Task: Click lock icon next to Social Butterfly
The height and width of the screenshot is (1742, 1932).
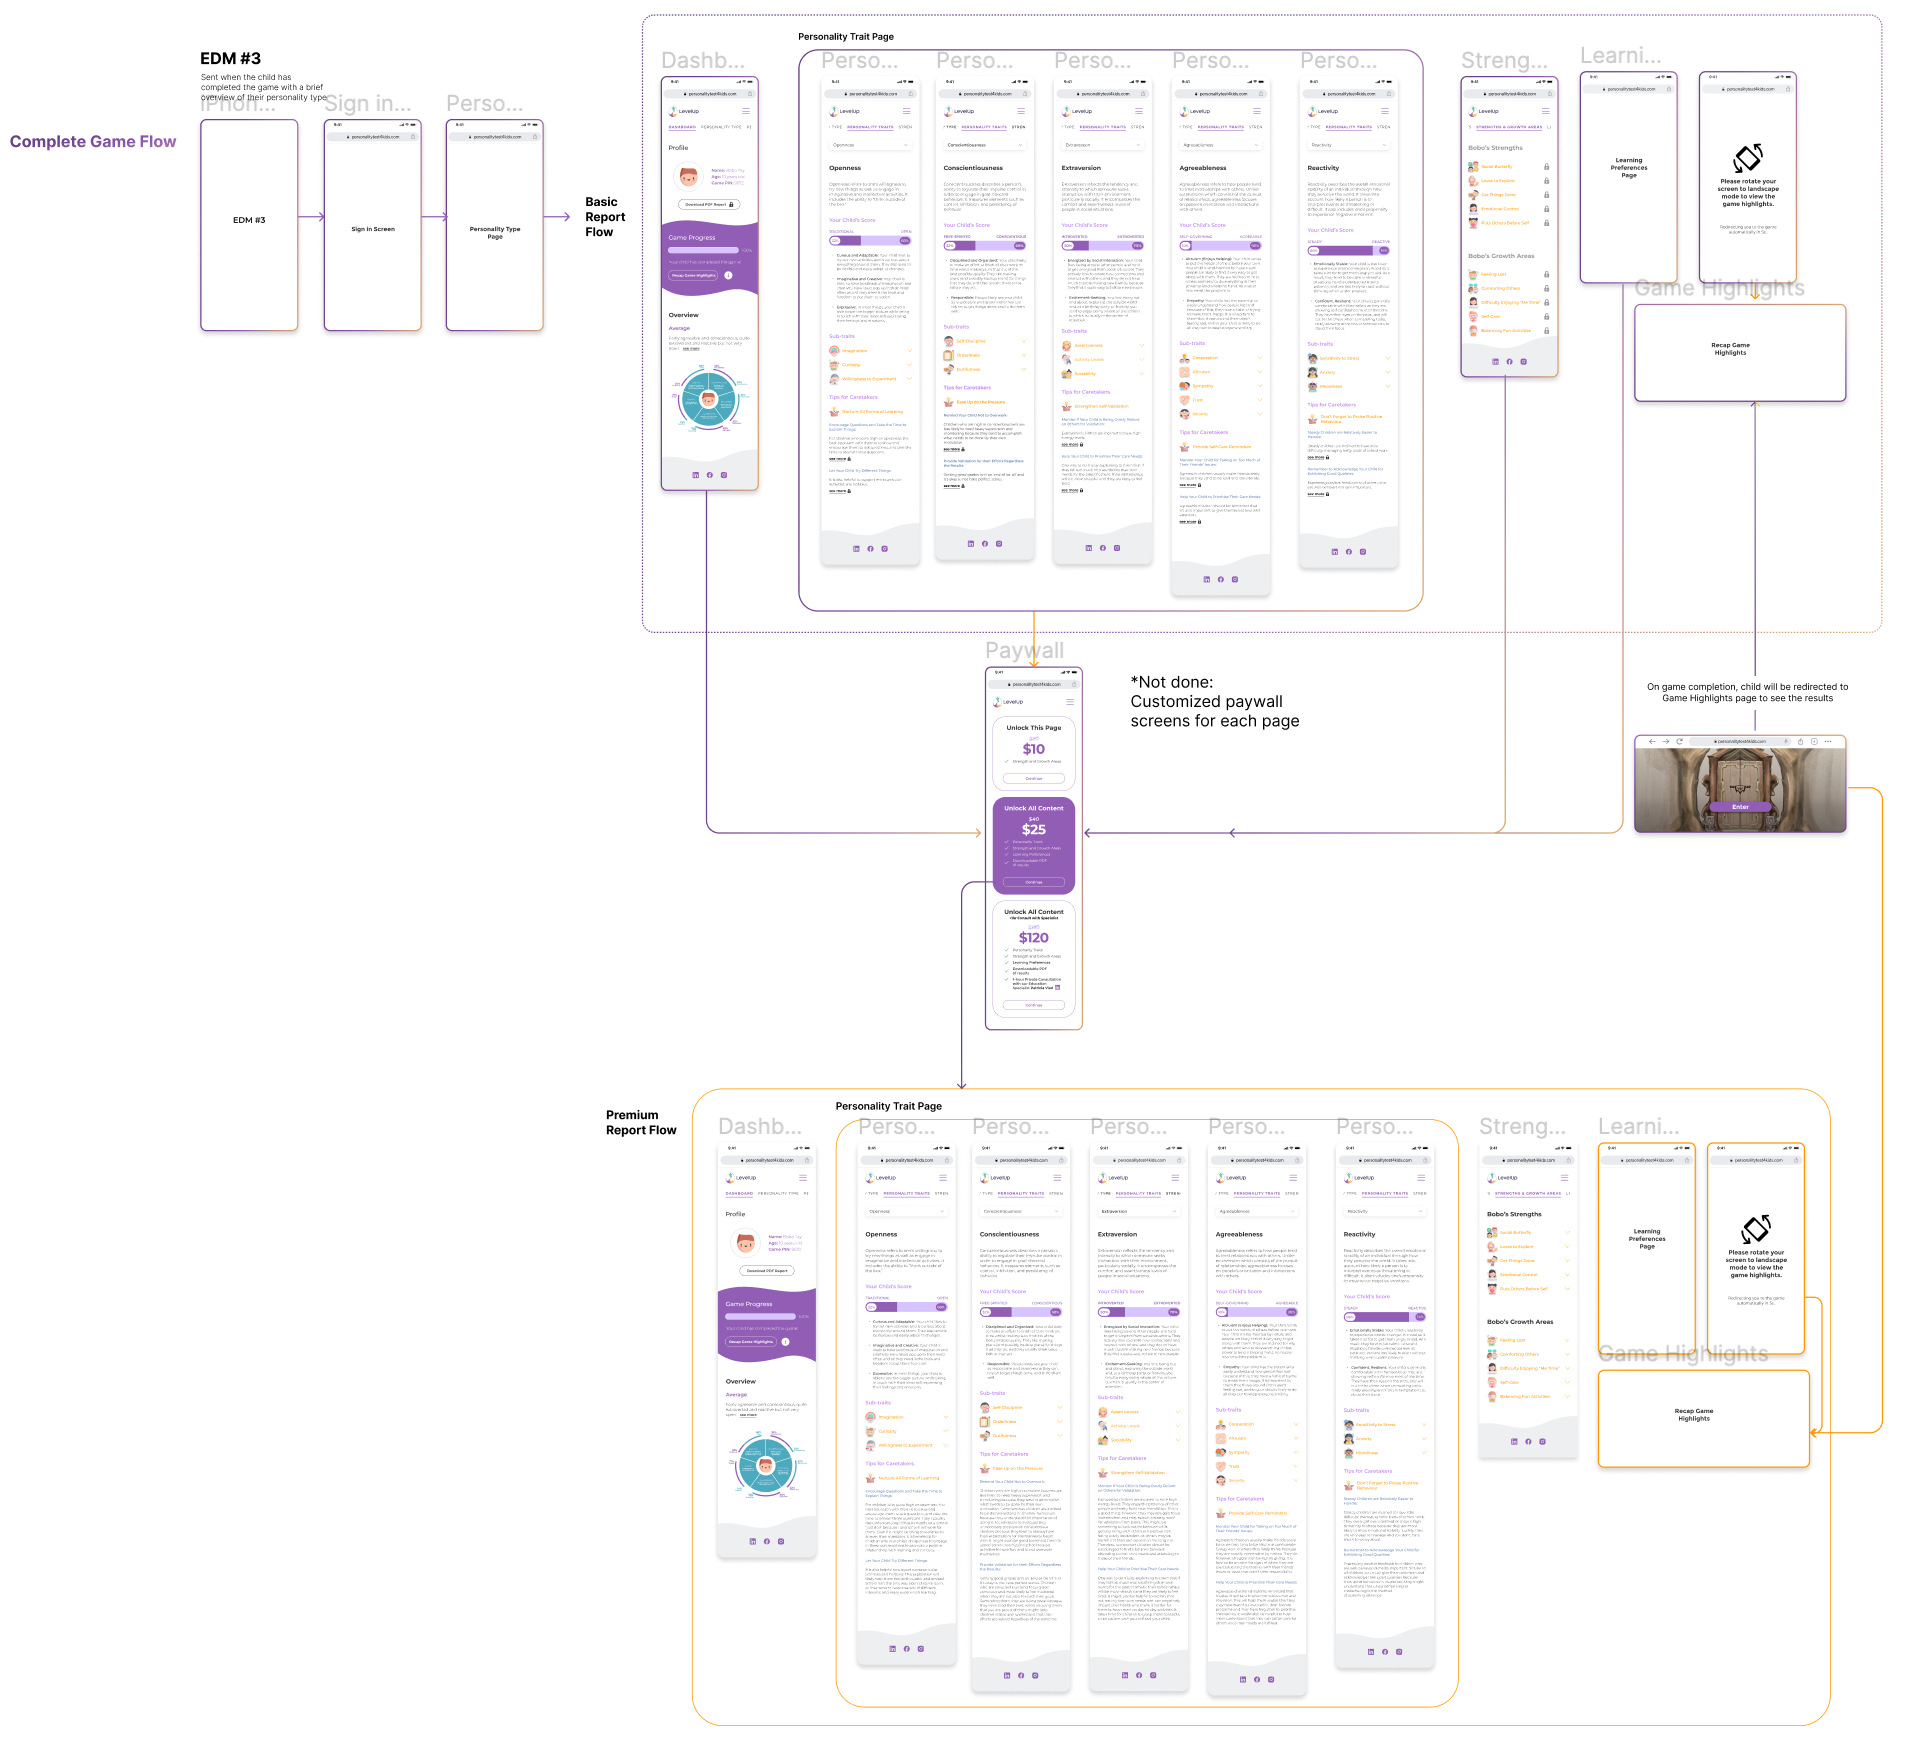Action: [x=1546, y=167]
